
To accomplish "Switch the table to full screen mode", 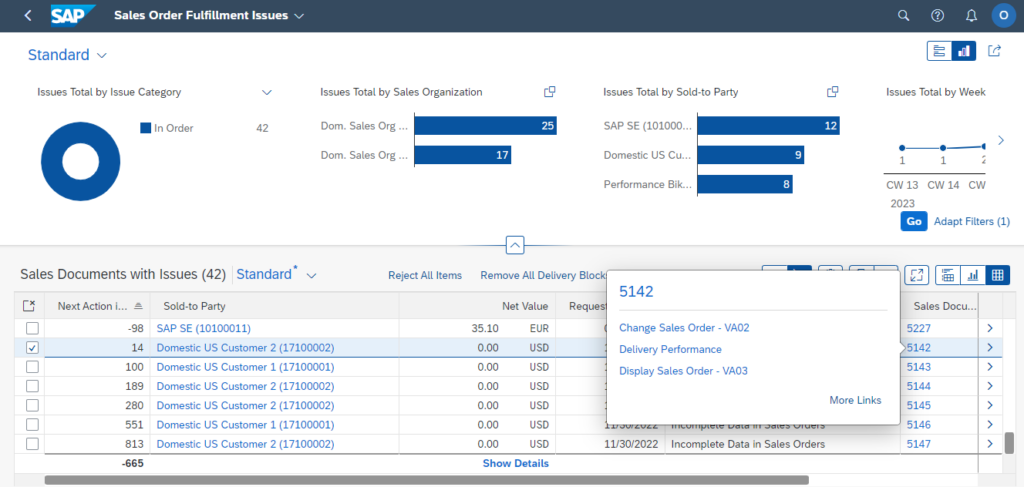I will pos(916,275).
